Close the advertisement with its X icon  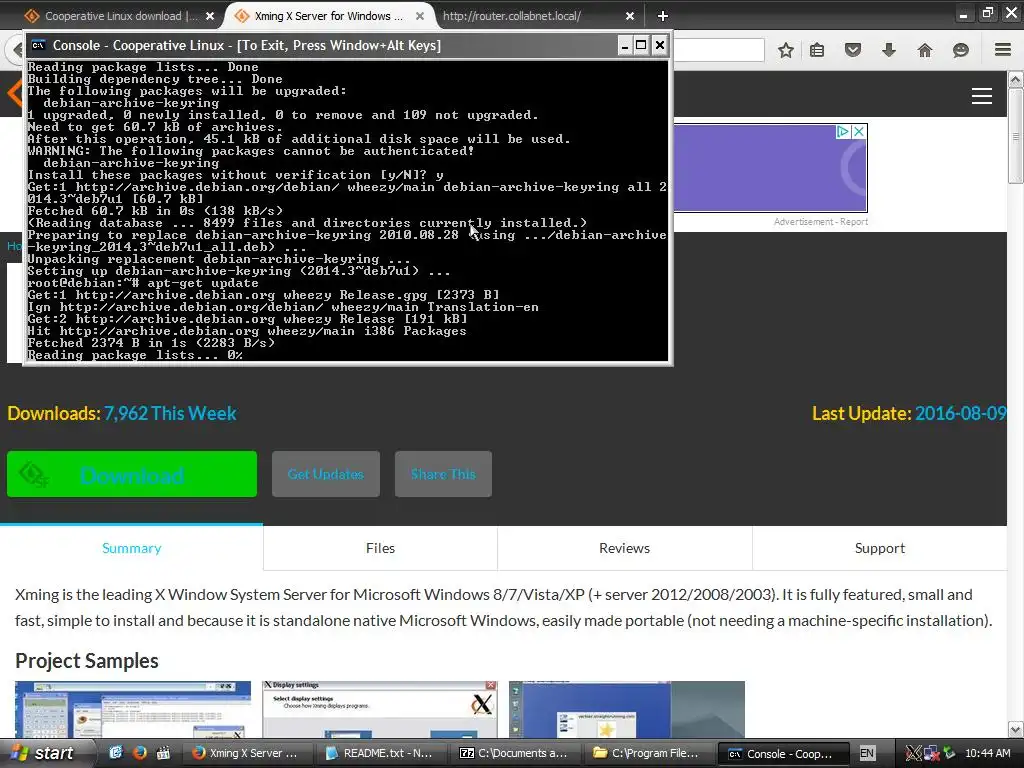coord(859,131)
